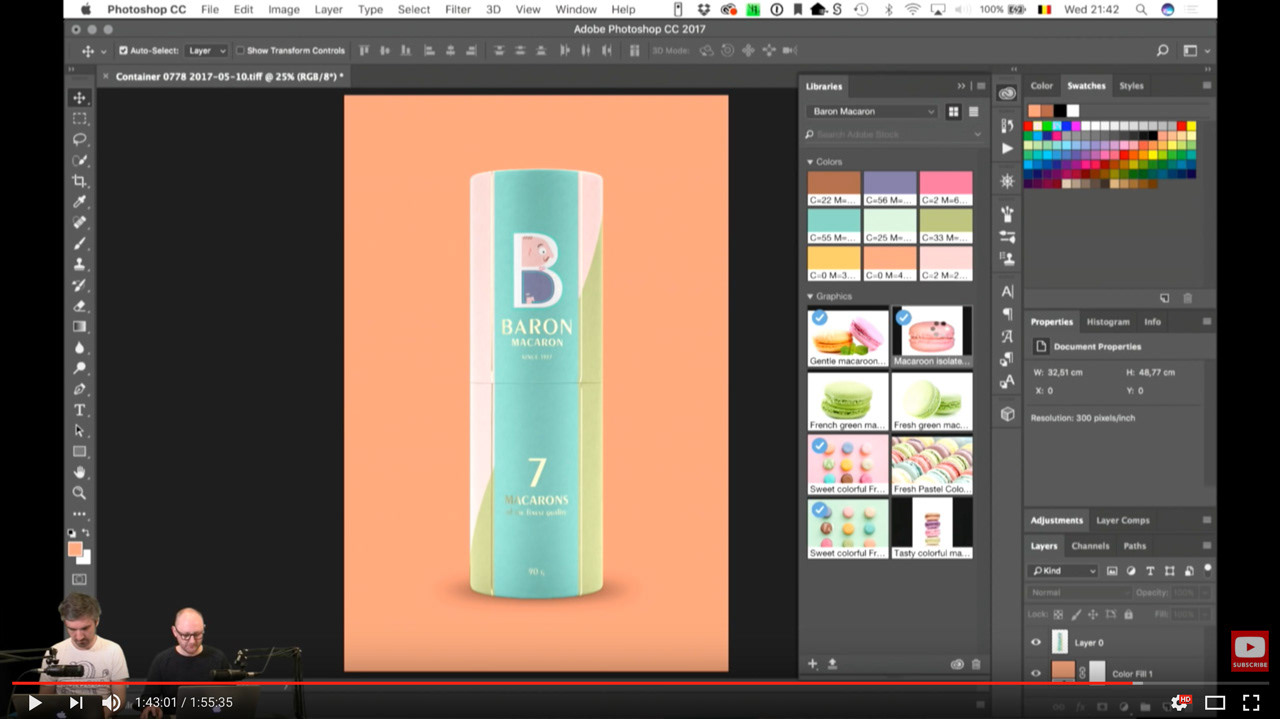Toggle layer filtering switch on or off
Screen dimensions: 1280x719
pos(1207,569)
